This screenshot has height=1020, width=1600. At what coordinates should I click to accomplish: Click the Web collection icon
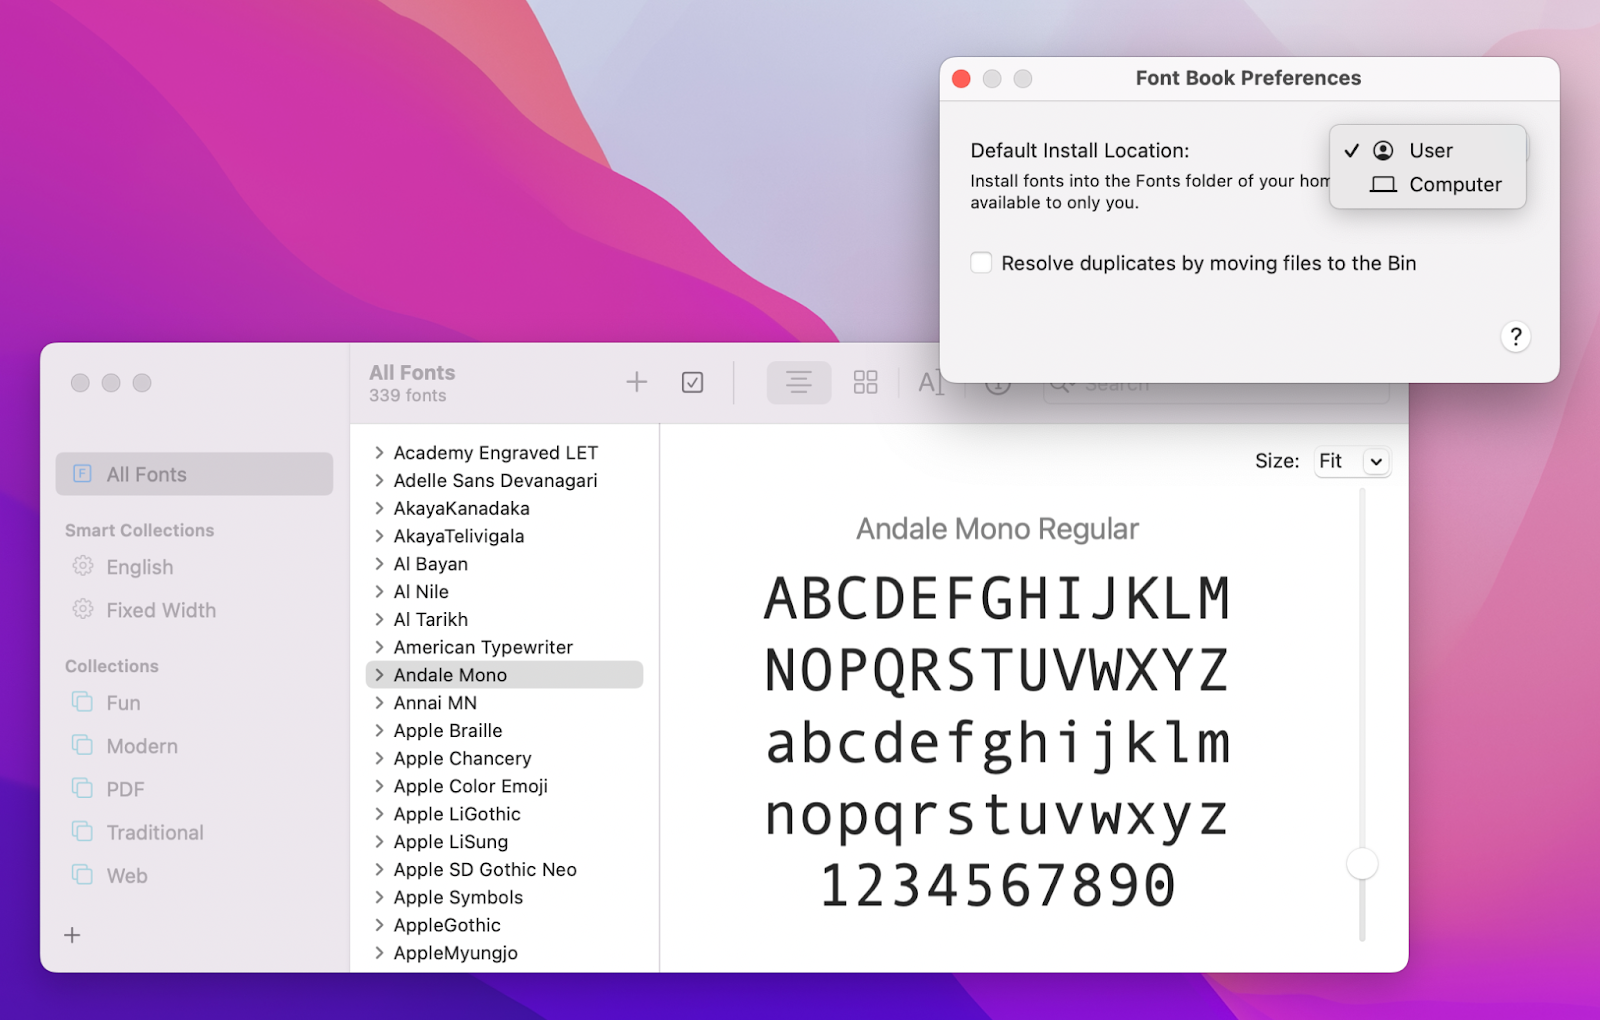(x=83, y=874)
